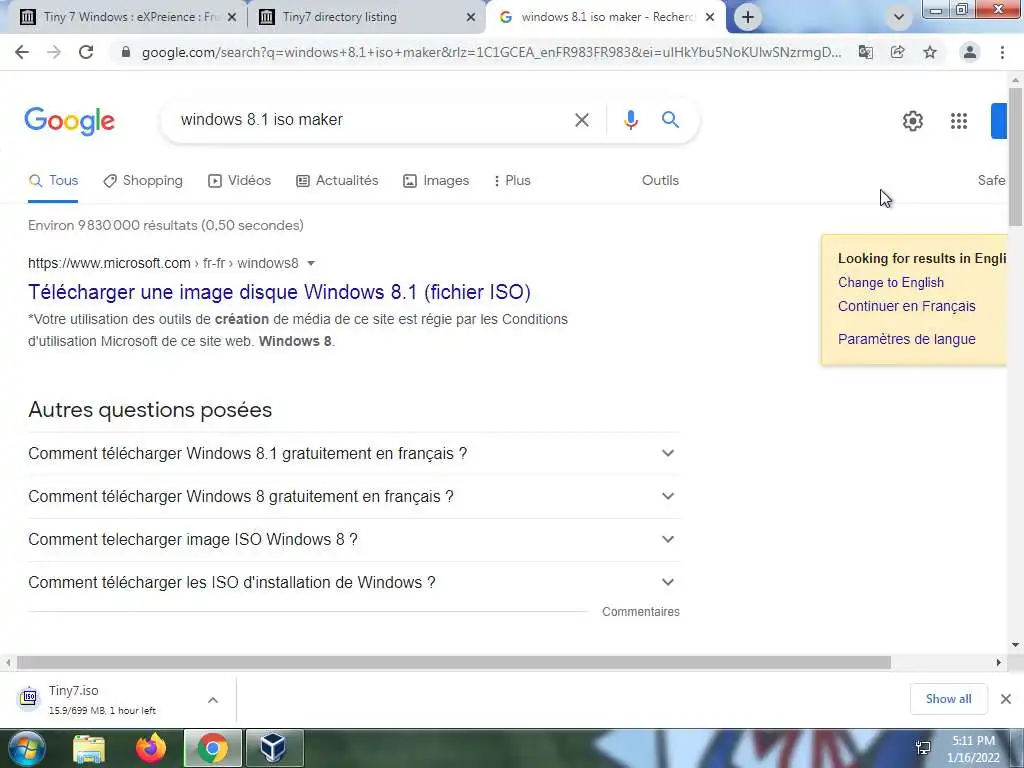Screen dimensions: 1024x768
Task: Clear the search query with X
Action: pos(582,120)
